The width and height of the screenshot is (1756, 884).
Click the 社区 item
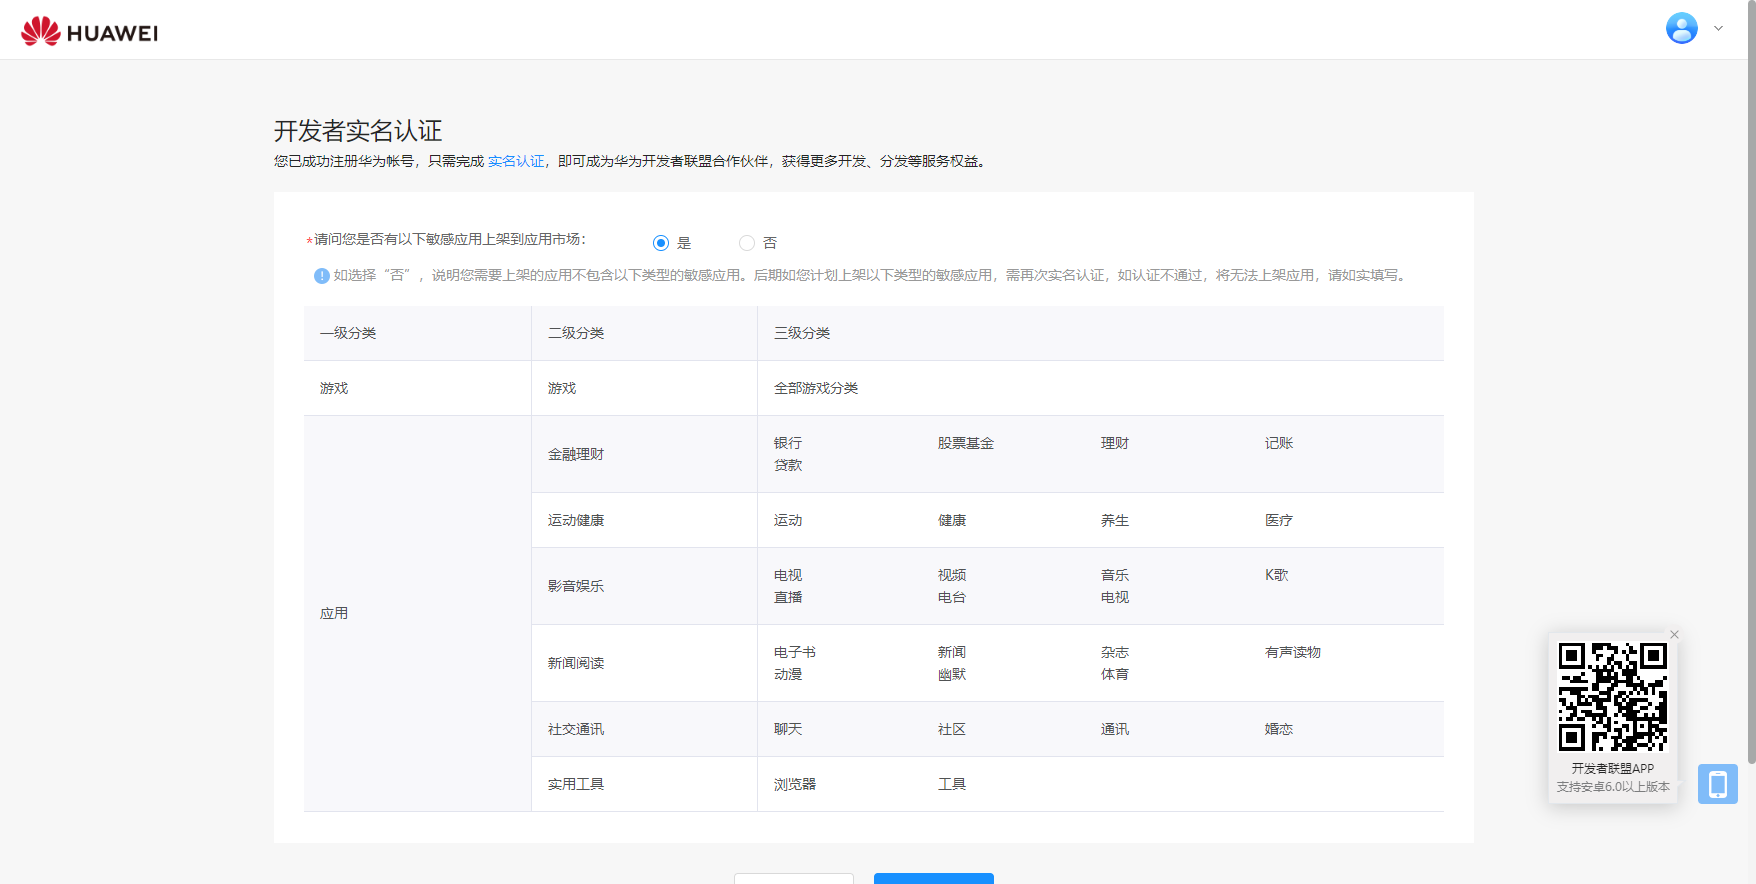(x=952, y=729)
